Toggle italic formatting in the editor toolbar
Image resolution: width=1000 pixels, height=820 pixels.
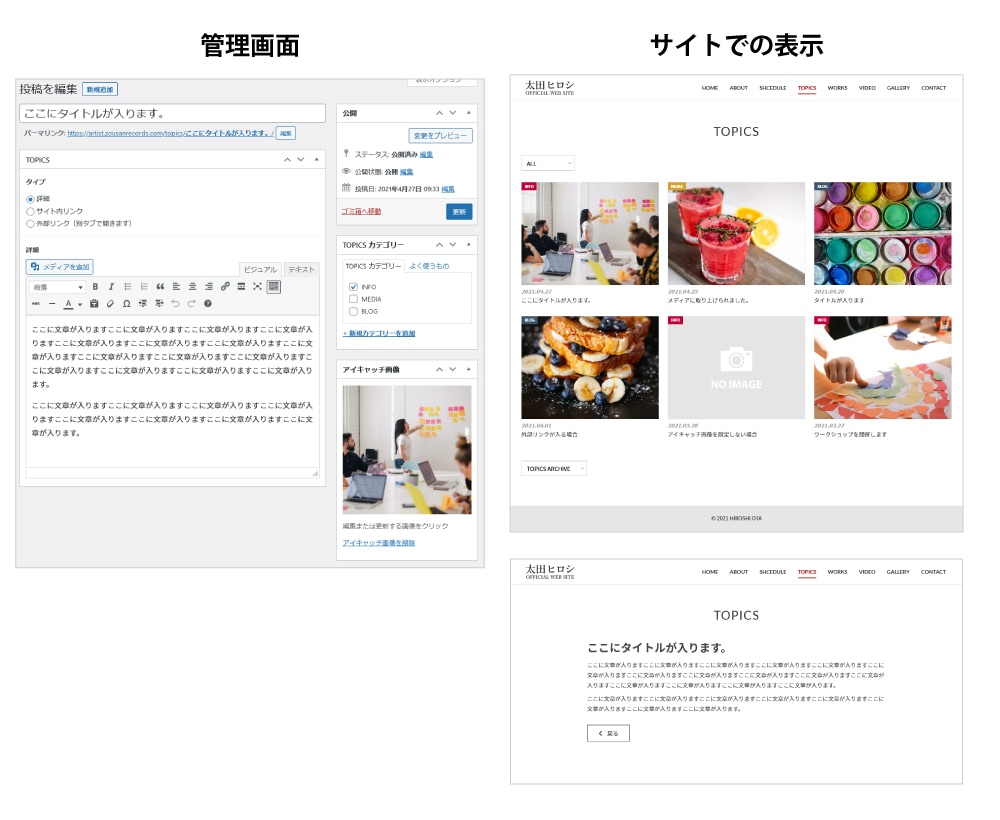pyautogui.click(x=111, y=287)
